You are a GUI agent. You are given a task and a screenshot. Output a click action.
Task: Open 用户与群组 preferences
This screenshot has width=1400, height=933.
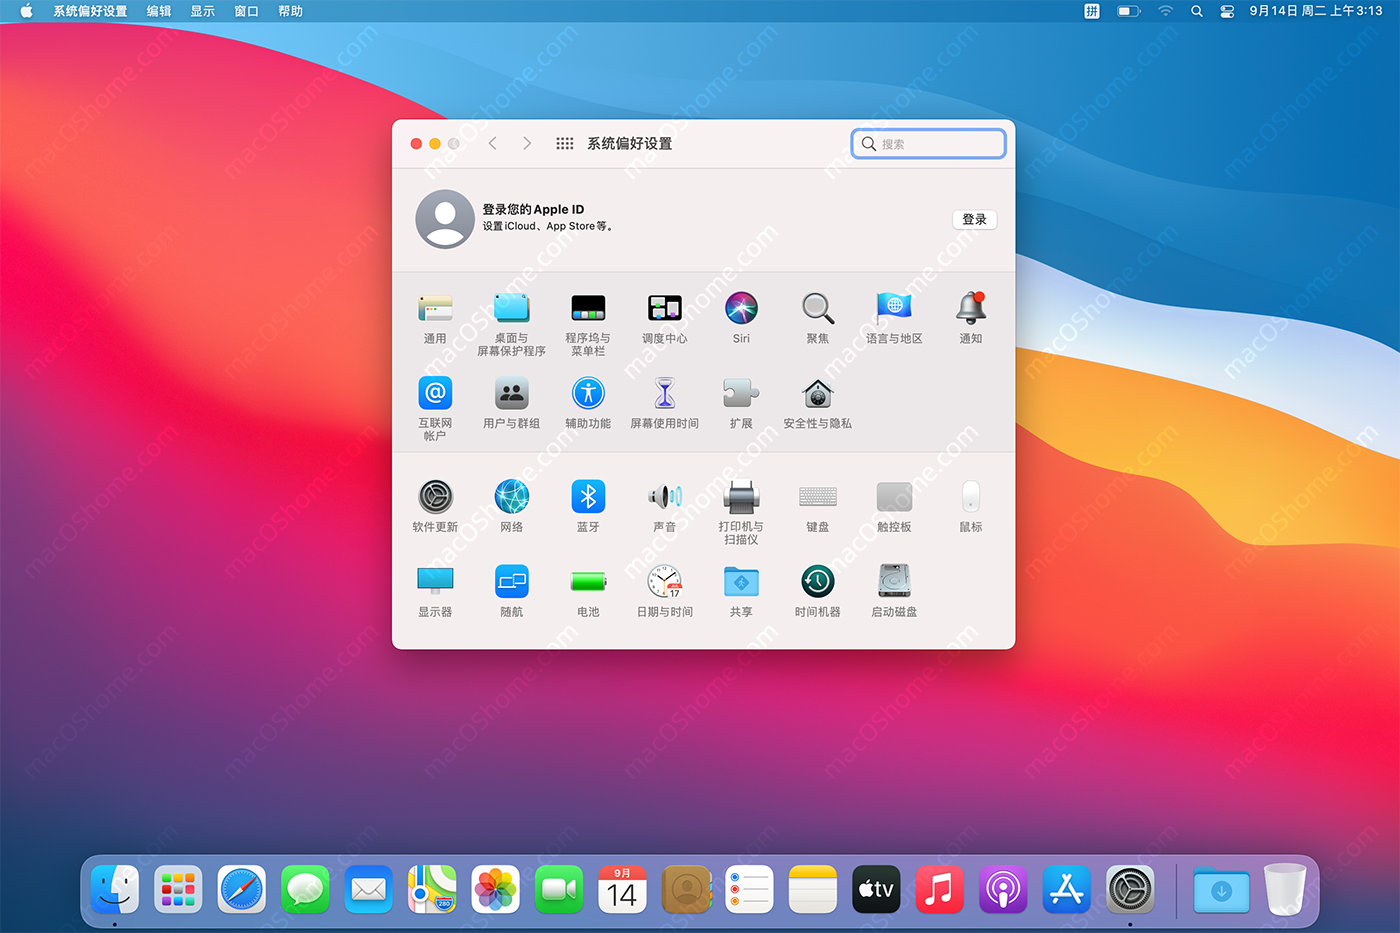coord(511,393)
